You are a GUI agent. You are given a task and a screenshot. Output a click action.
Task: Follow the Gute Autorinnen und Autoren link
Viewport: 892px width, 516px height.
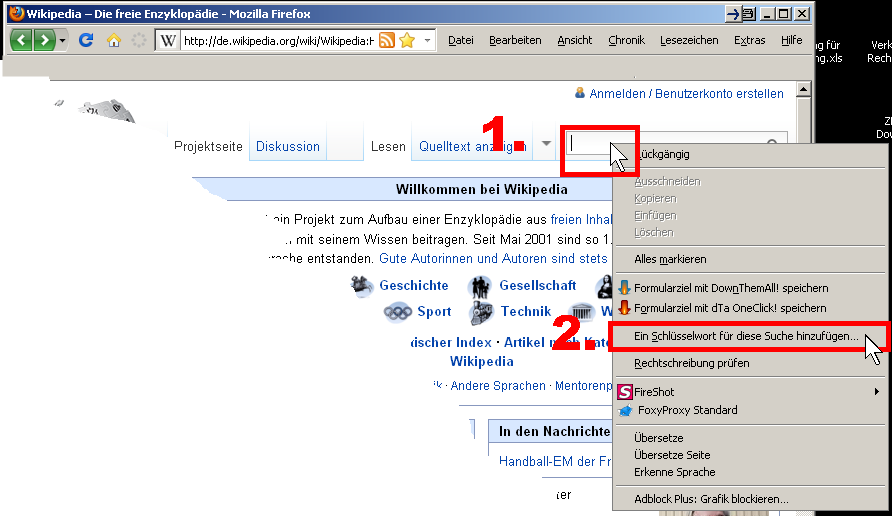pyautogui.click(x=493, y=259)
